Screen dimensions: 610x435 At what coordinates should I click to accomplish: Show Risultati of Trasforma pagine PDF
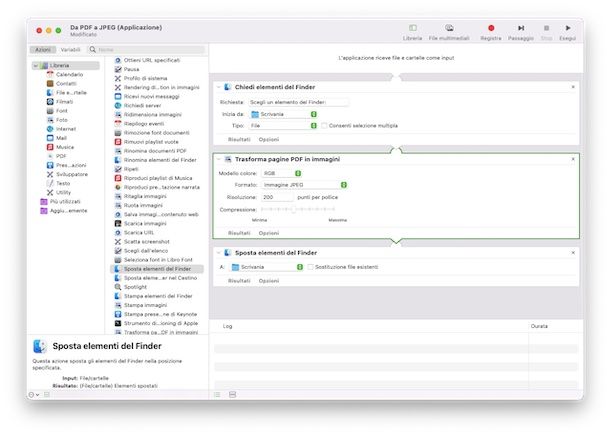(x=239, y=233)
